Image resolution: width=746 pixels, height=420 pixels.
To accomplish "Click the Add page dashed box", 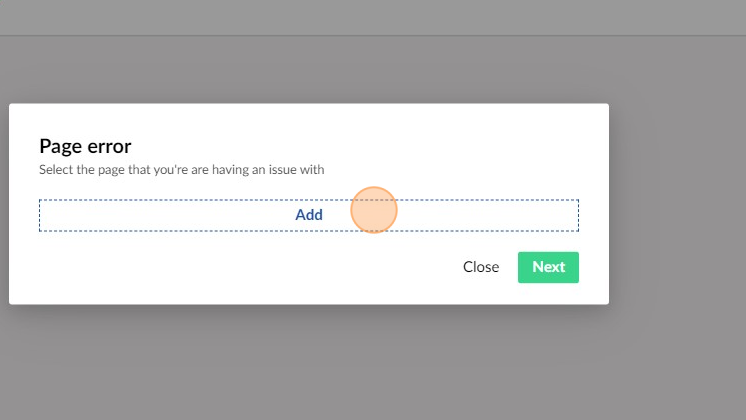I will [x=309, y=215].
